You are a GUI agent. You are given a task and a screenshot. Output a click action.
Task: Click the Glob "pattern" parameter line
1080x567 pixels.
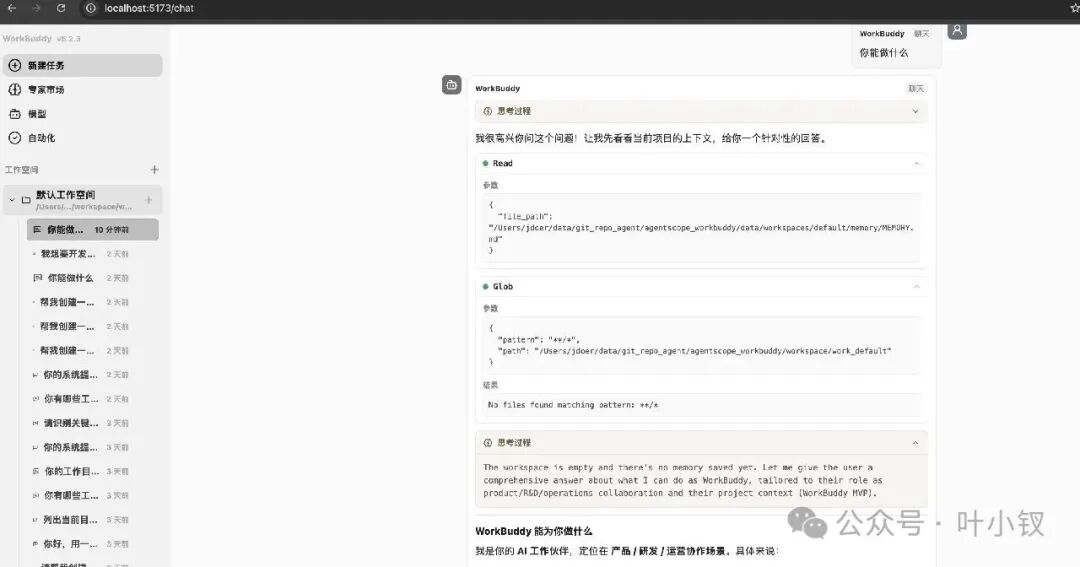[538, 340]
